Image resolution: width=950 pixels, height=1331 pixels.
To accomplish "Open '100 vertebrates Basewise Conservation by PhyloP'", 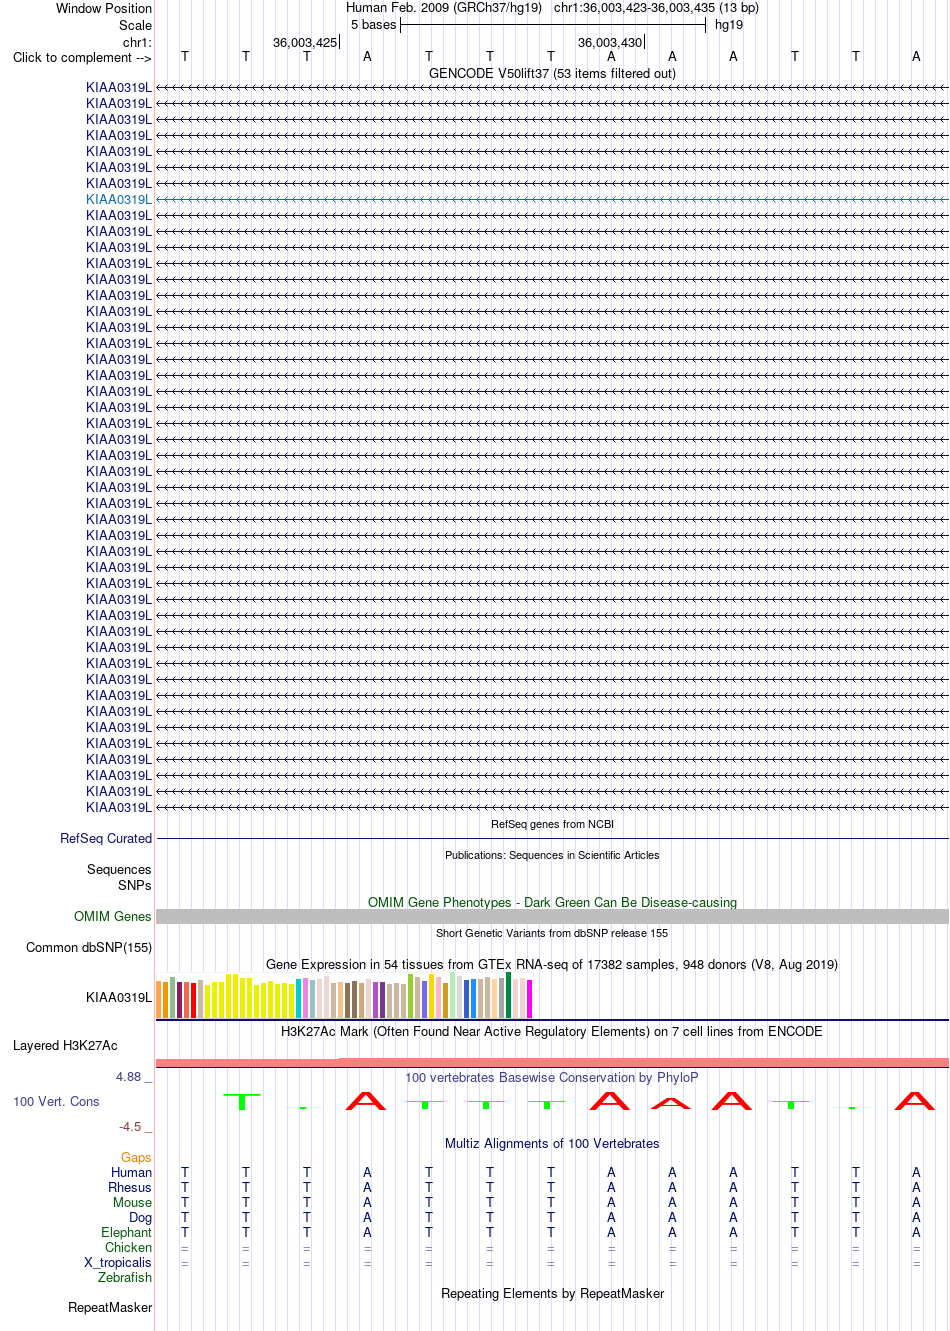I will coord(552,1077).
